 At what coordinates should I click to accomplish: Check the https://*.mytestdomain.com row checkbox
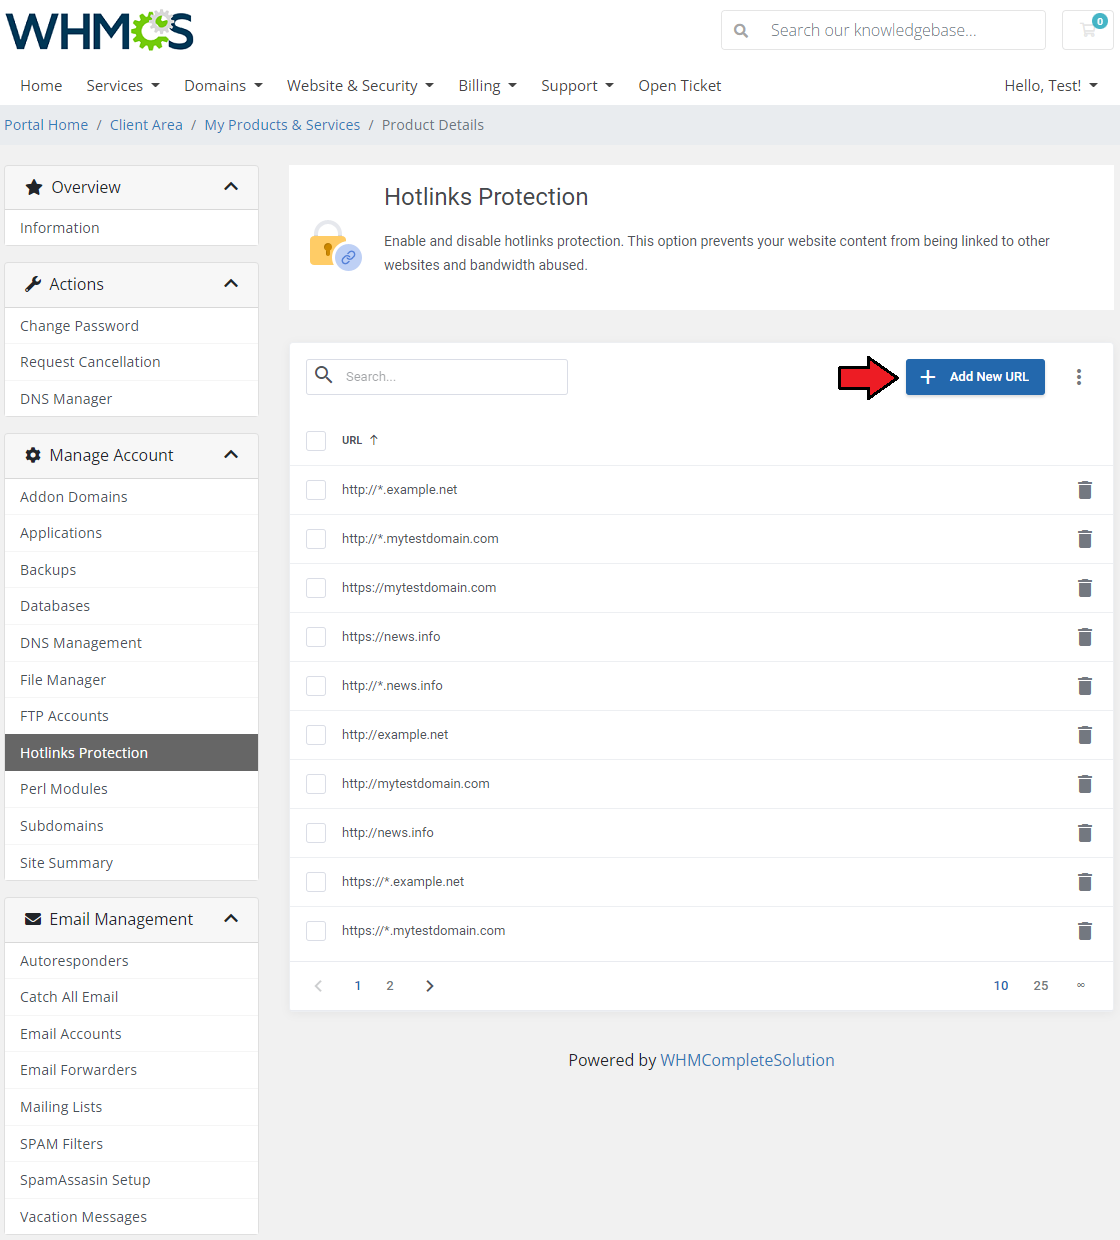click(316, 931)
